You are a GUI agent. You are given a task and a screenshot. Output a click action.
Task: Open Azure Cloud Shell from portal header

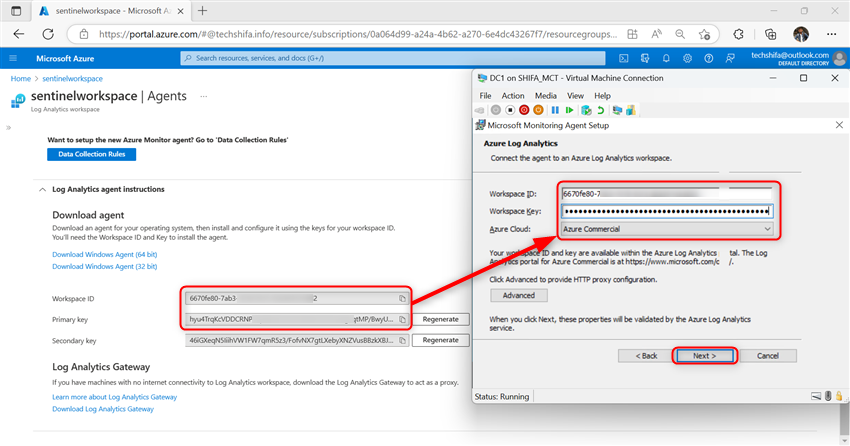tap(623, 58)
